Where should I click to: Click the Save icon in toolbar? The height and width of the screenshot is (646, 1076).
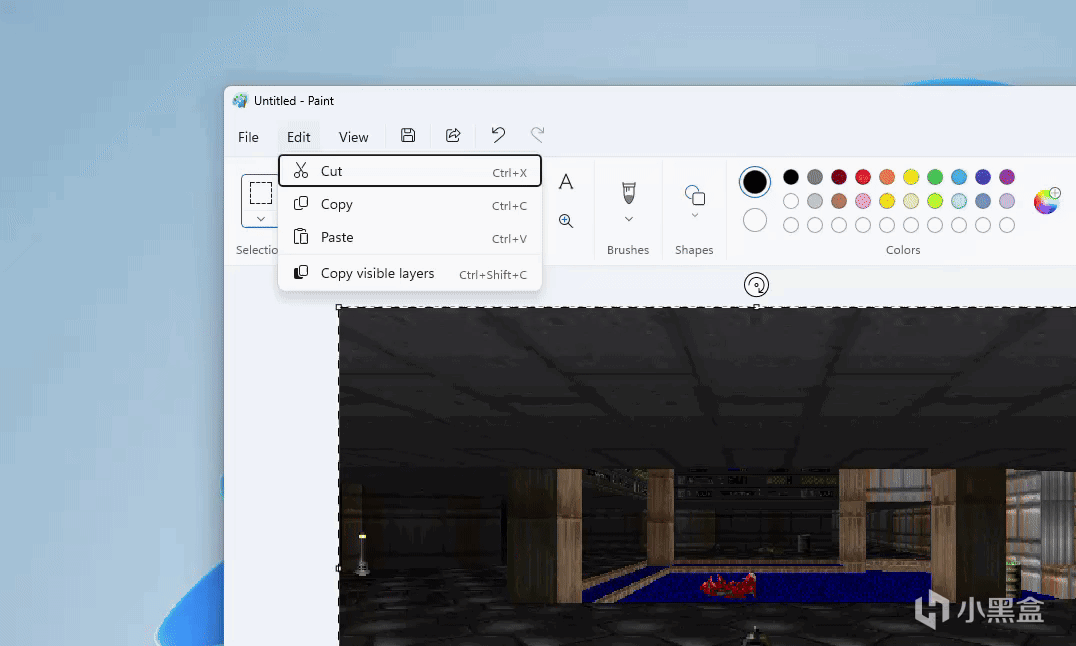click(x=408, y=135)
